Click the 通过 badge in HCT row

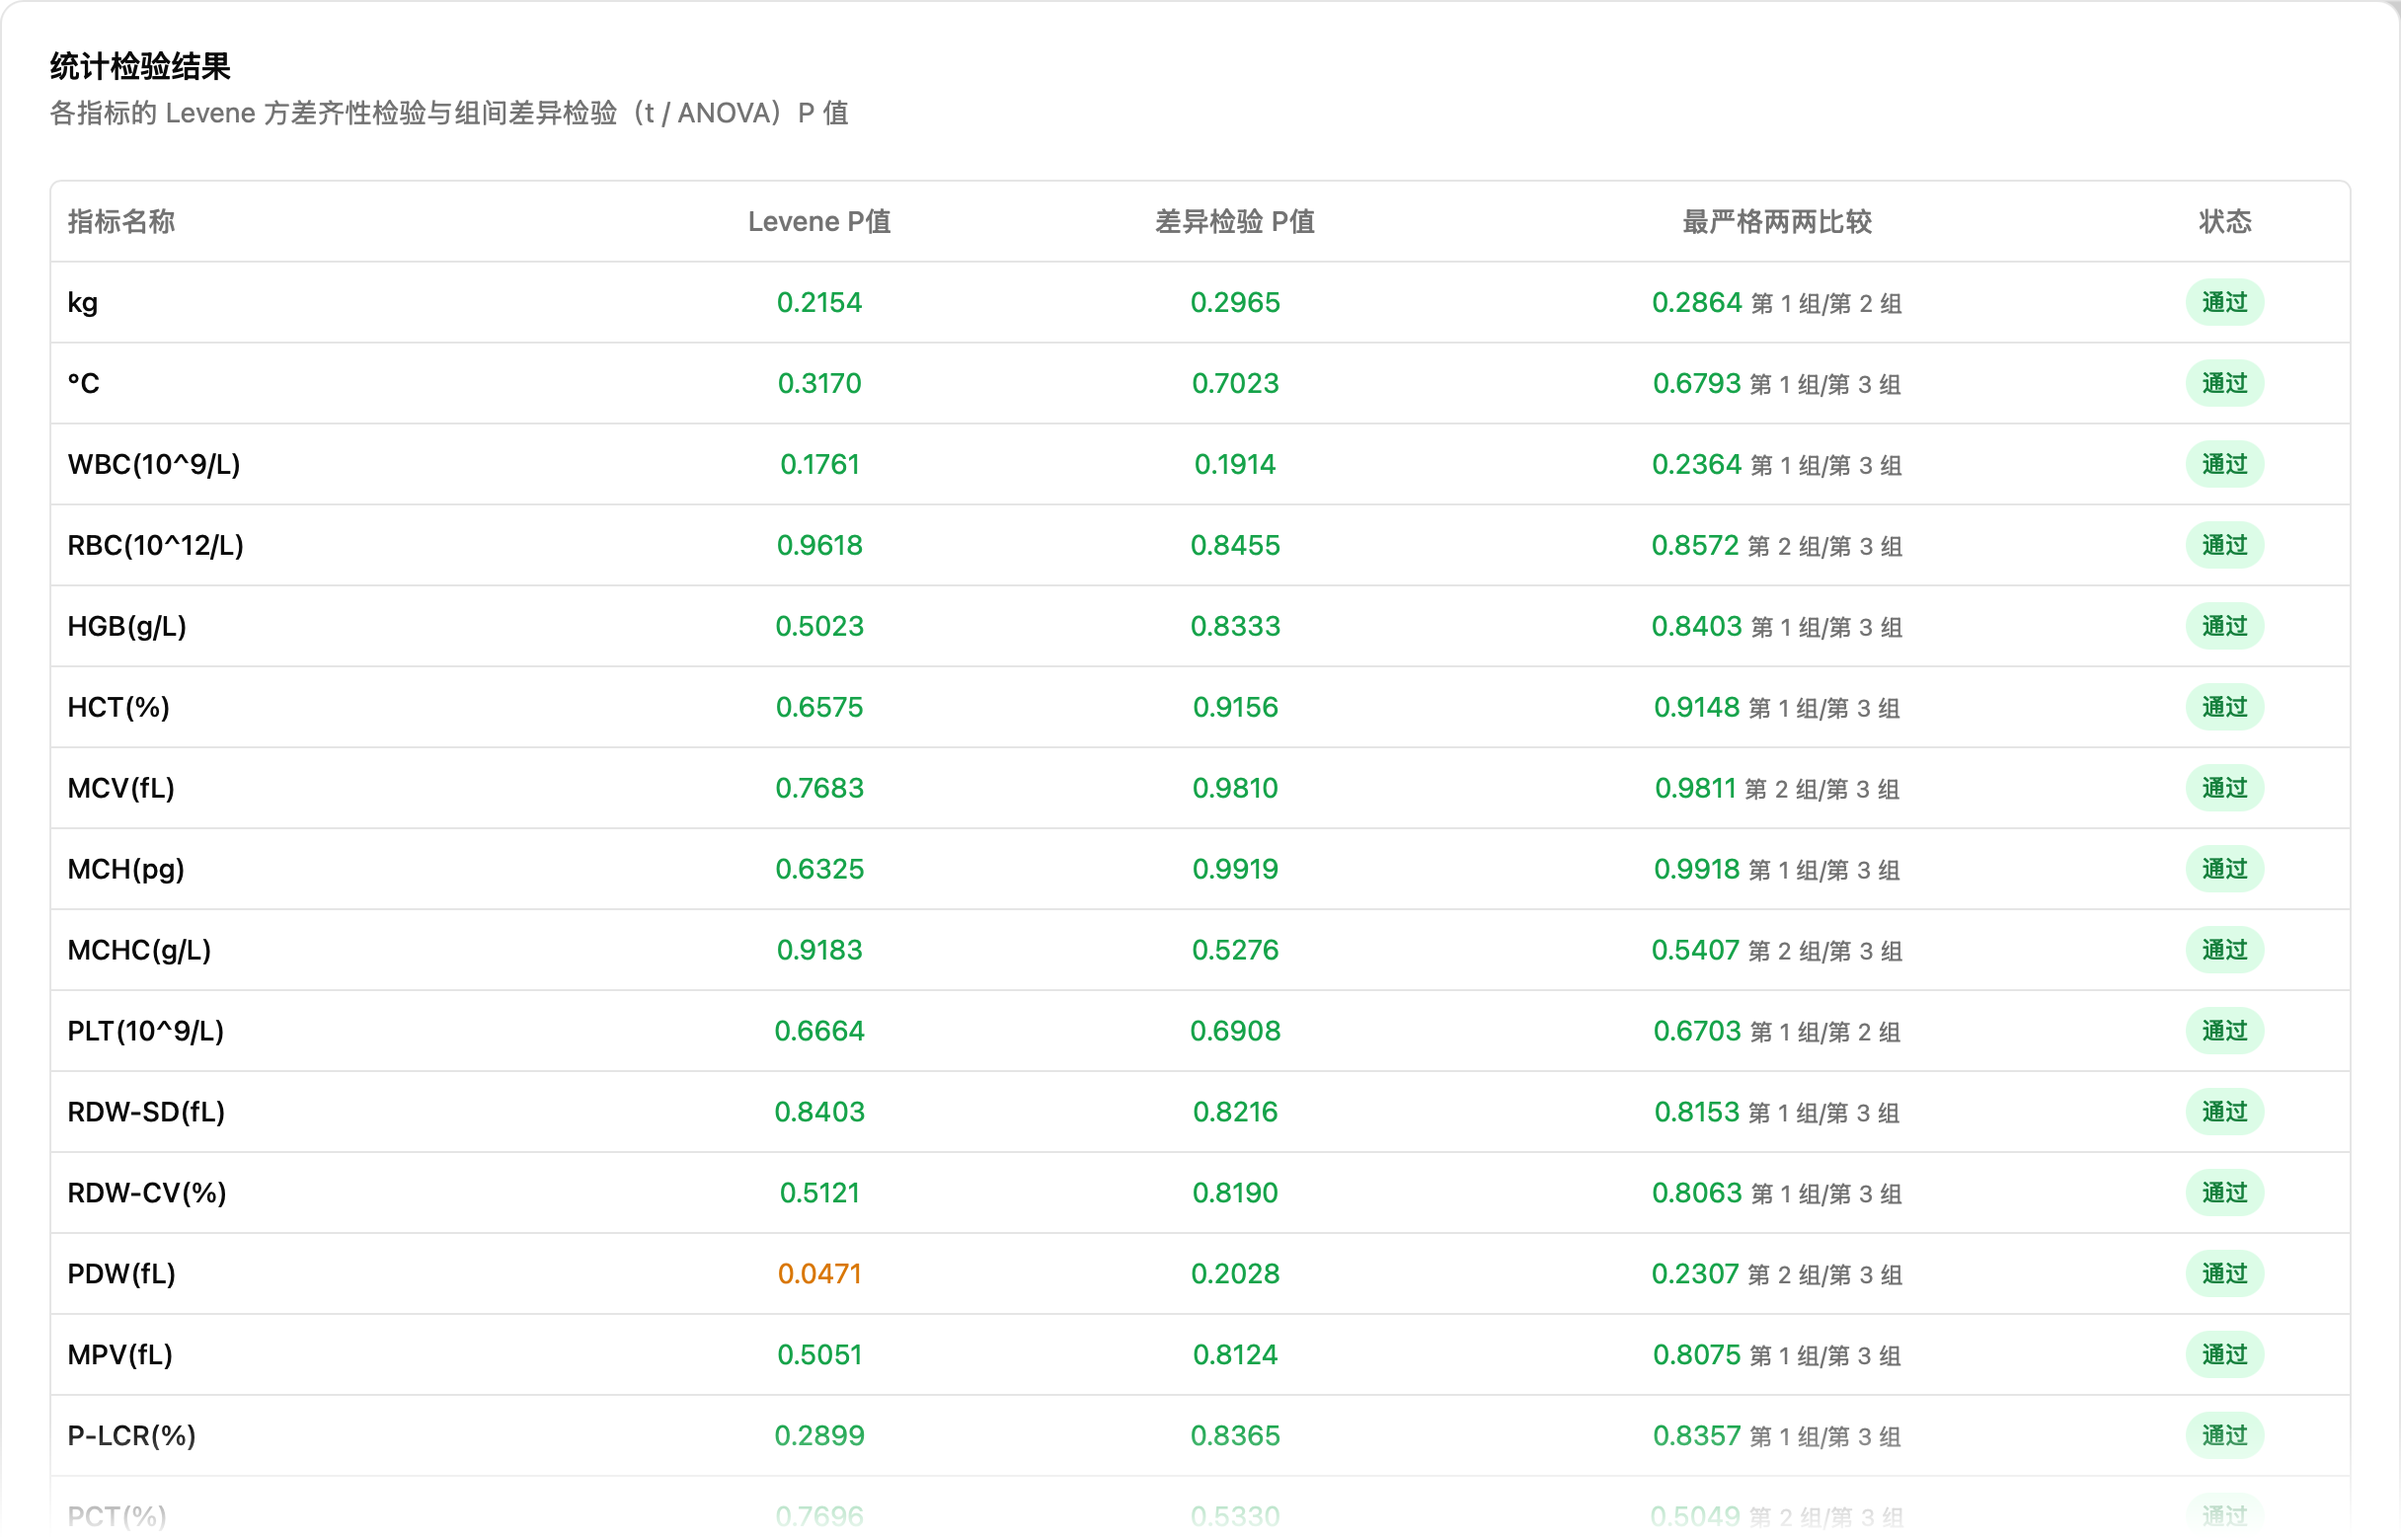coord(2225,707)
